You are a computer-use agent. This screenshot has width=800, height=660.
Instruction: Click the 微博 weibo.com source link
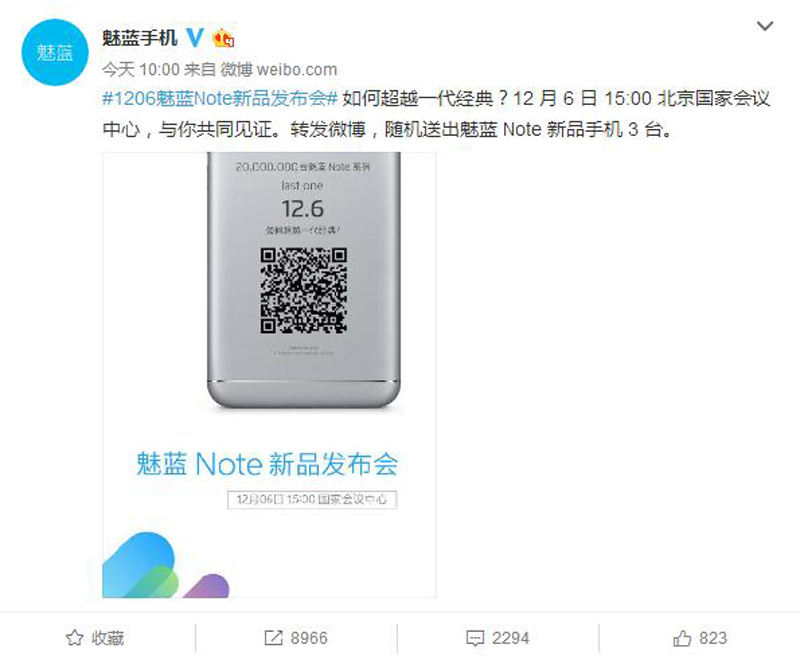tap(279, 69)
